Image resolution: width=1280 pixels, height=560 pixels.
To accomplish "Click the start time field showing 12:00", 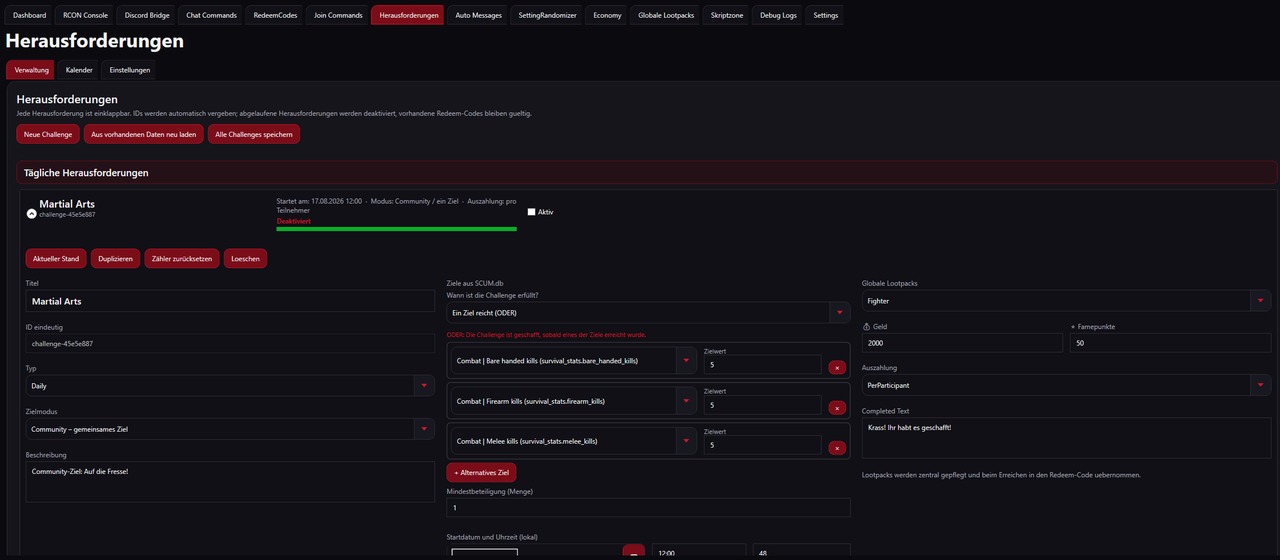I will pos(699,552).
